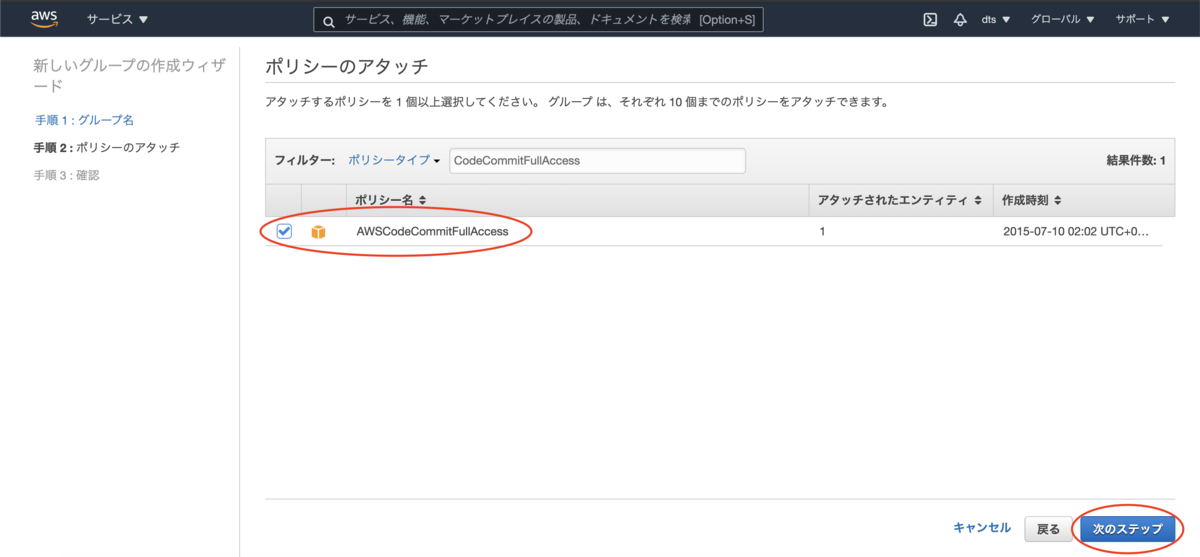Open the dts account dropdown
The image size is (1200, 557).
click(996, 19)
